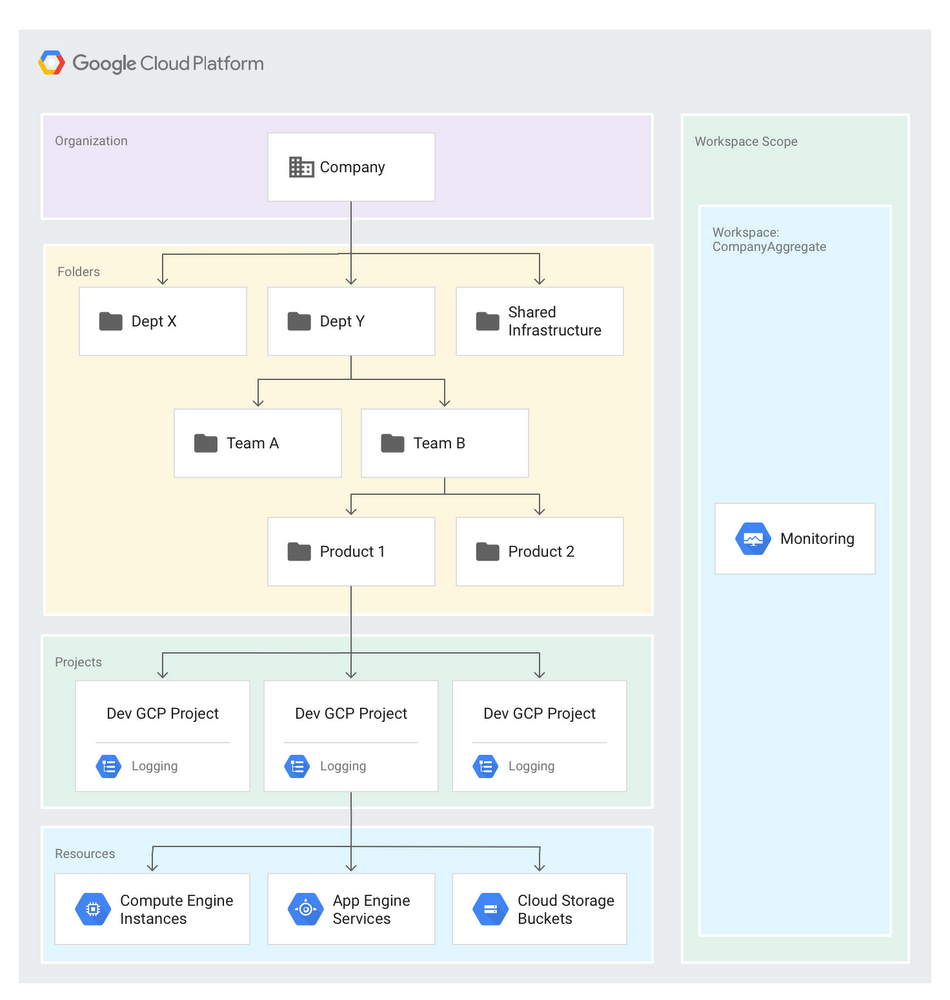Click the Resources section label
Image resolution: width=950 pixels, height=1000 pixels.
coord(85,854)
